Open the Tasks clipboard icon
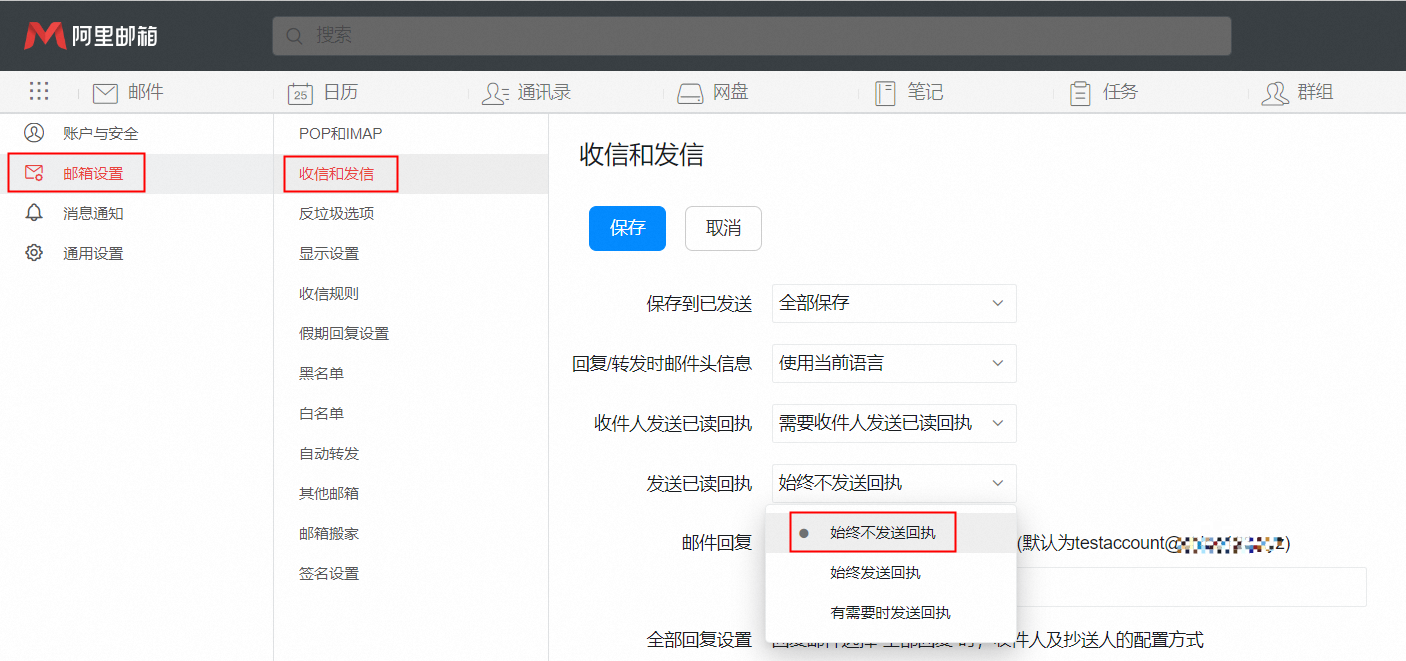Image resolution: width=1406 pixels, height=661 pixels. point(1080,93)
